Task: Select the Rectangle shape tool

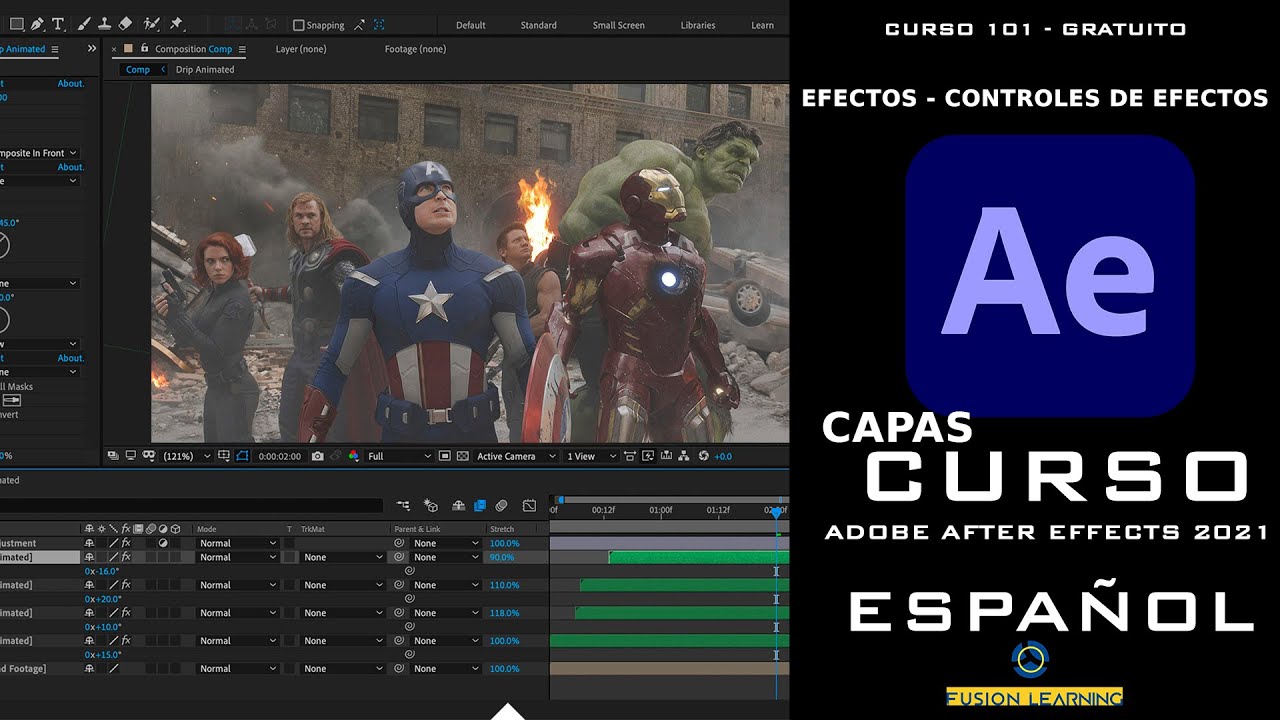Action: [x=17, y=23]
